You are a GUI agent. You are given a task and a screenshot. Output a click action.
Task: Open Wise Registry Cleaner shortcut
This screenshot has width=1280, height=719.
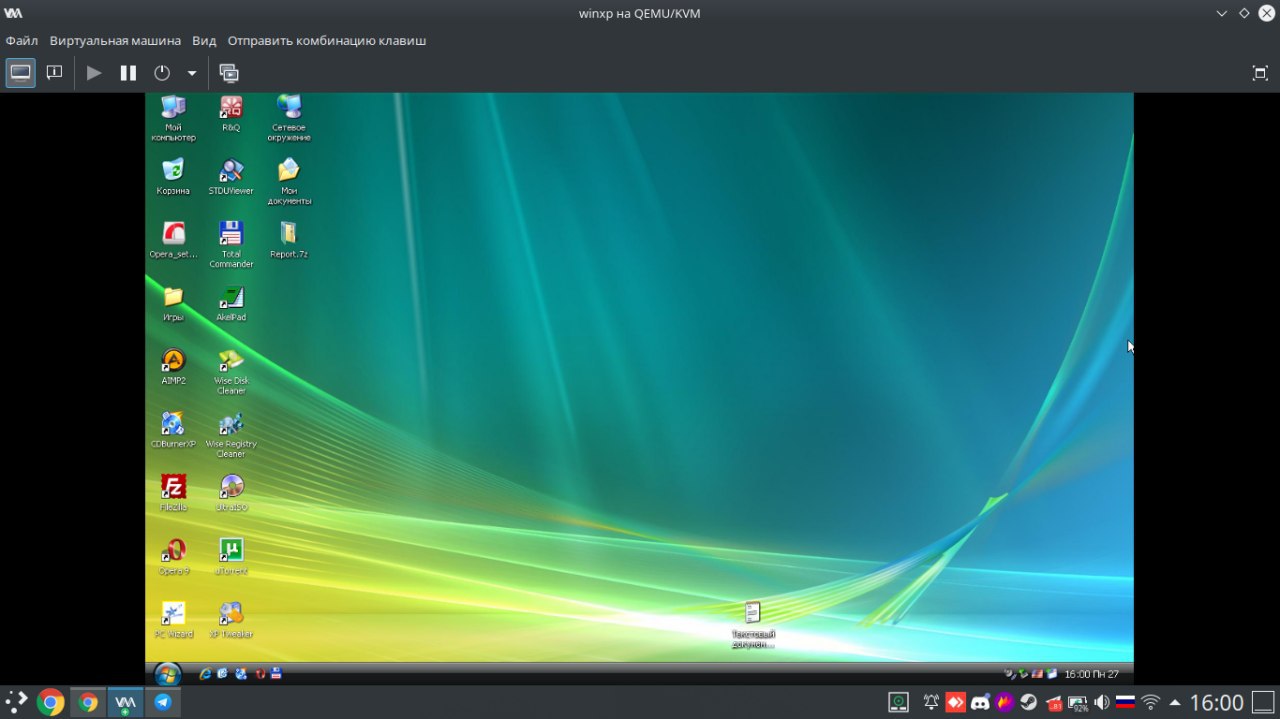point(231,435)
